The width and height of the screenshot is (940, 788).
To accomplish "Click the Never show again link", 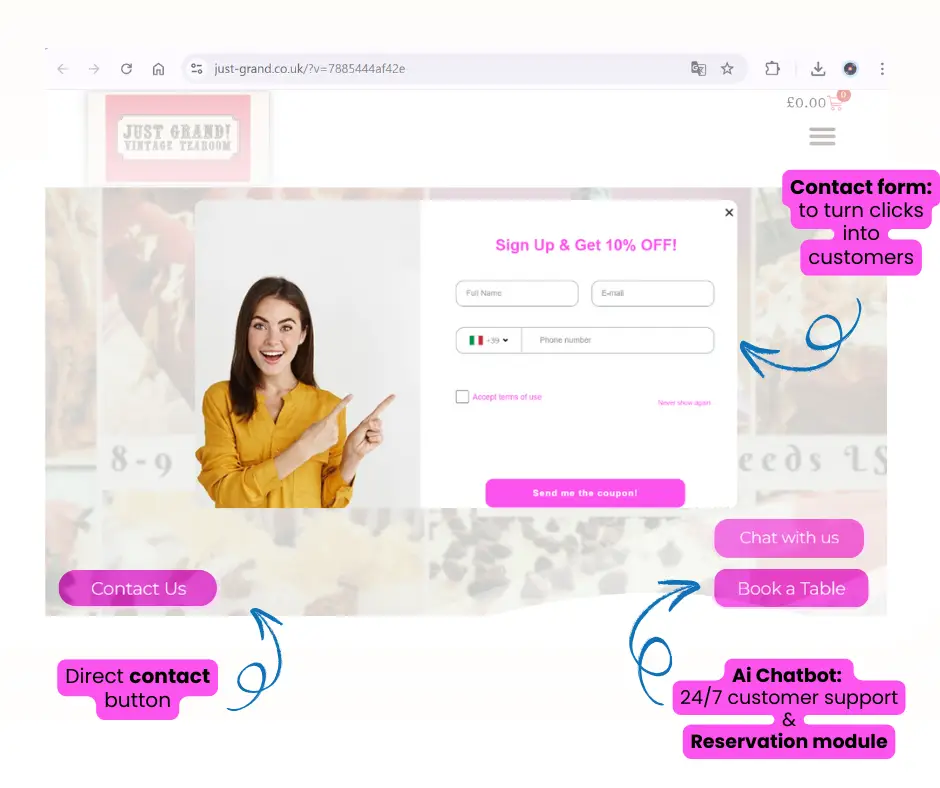I will pos(684,403).
